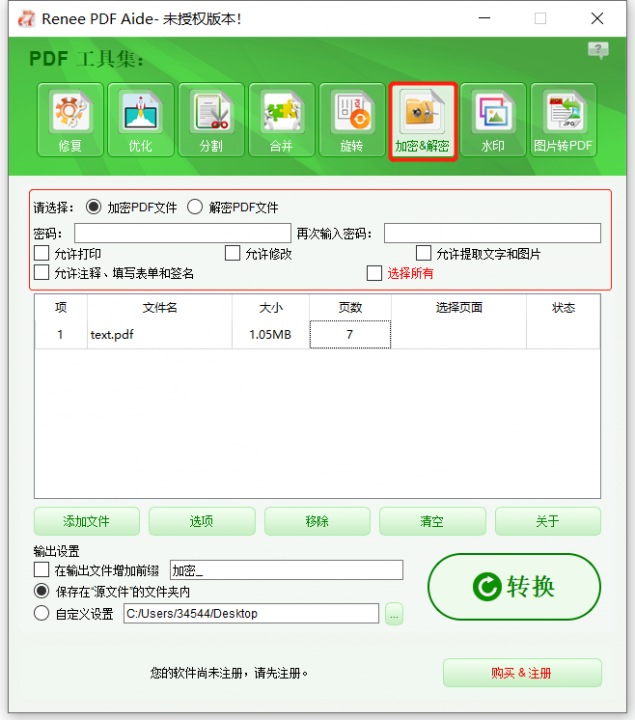Click the 购买 & 注册 button
Screen dimensions: 635x720
click(522, 673)
